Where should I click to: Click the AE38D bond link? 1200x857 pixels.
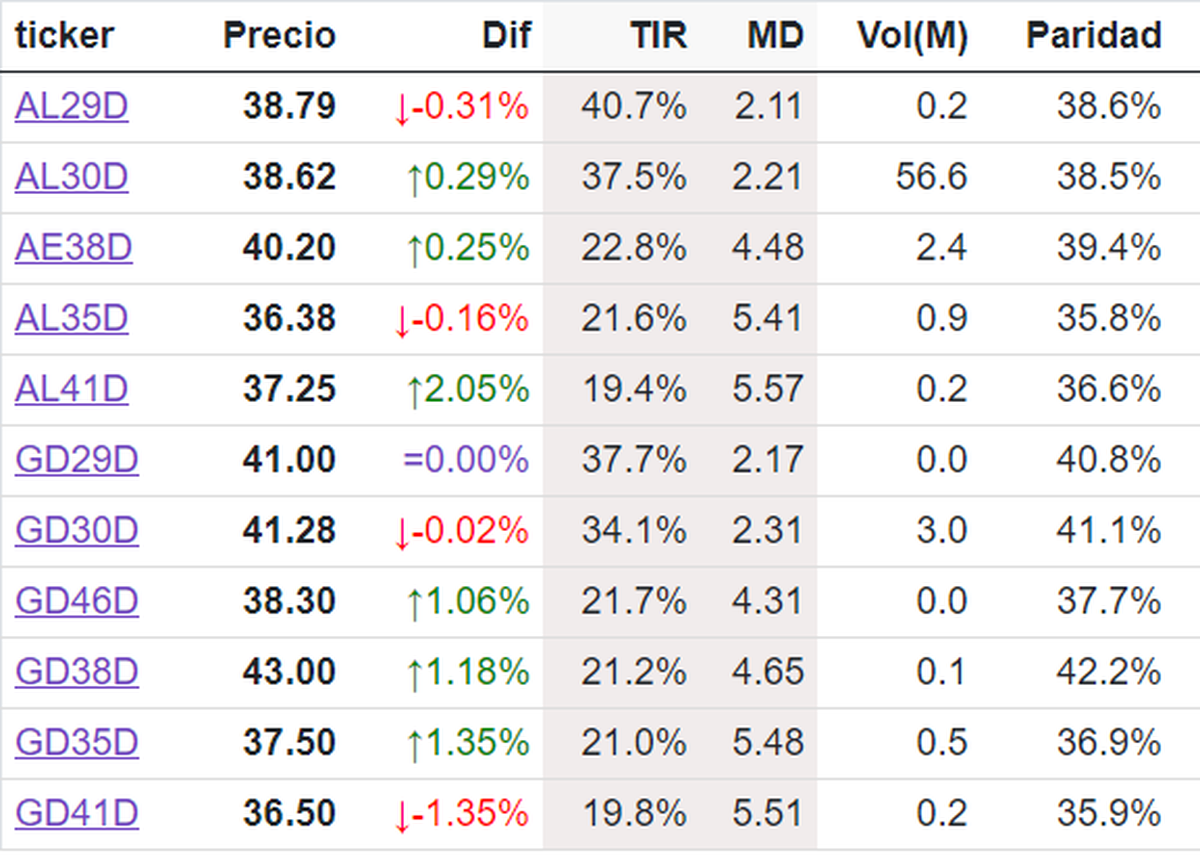73,248
